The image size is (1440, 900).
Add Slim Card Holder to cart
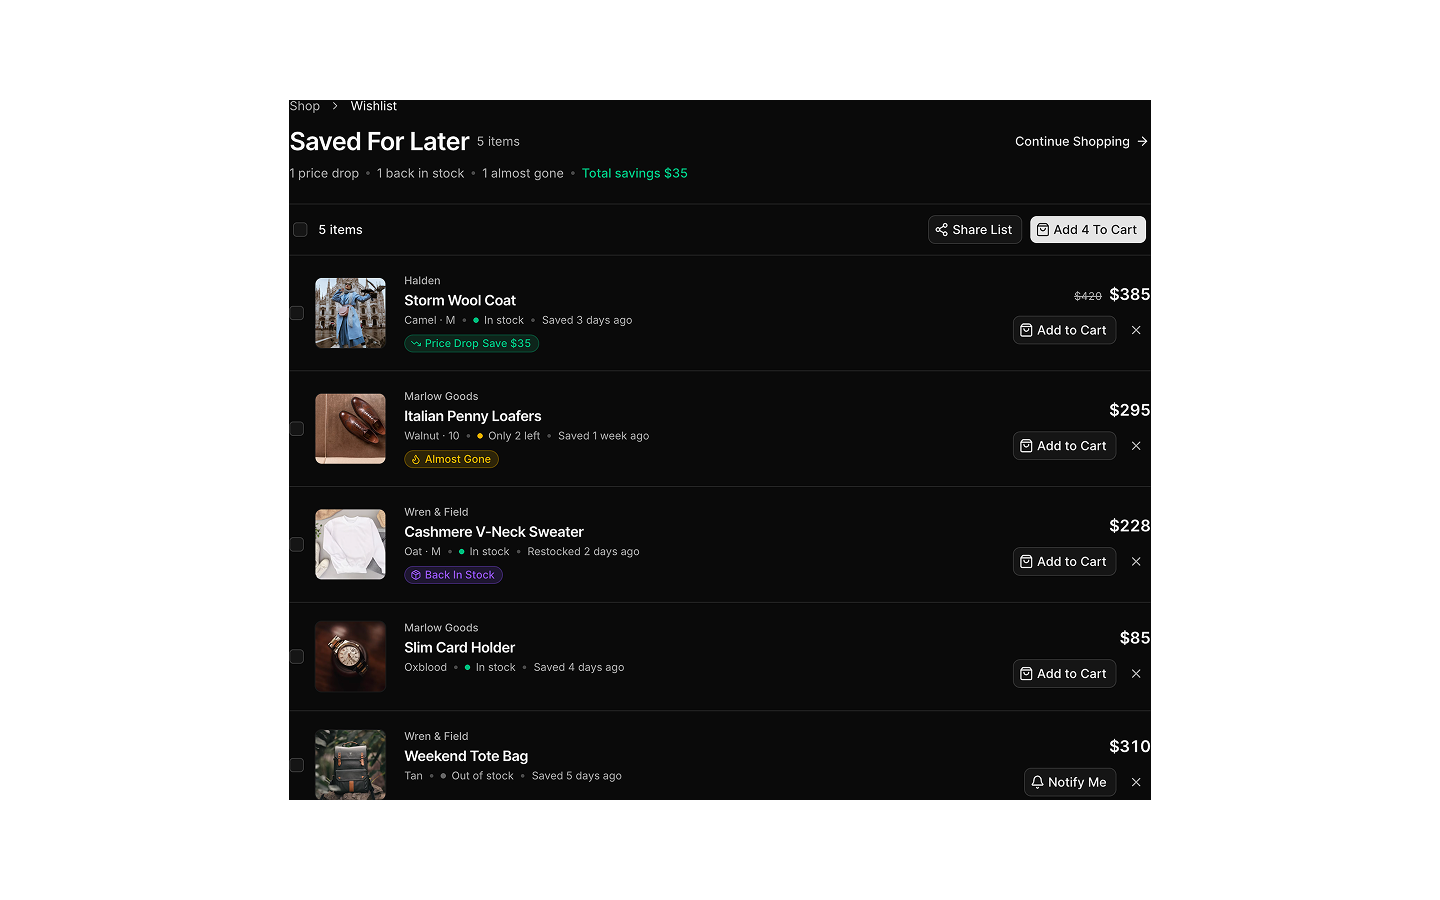(1064, 674)
